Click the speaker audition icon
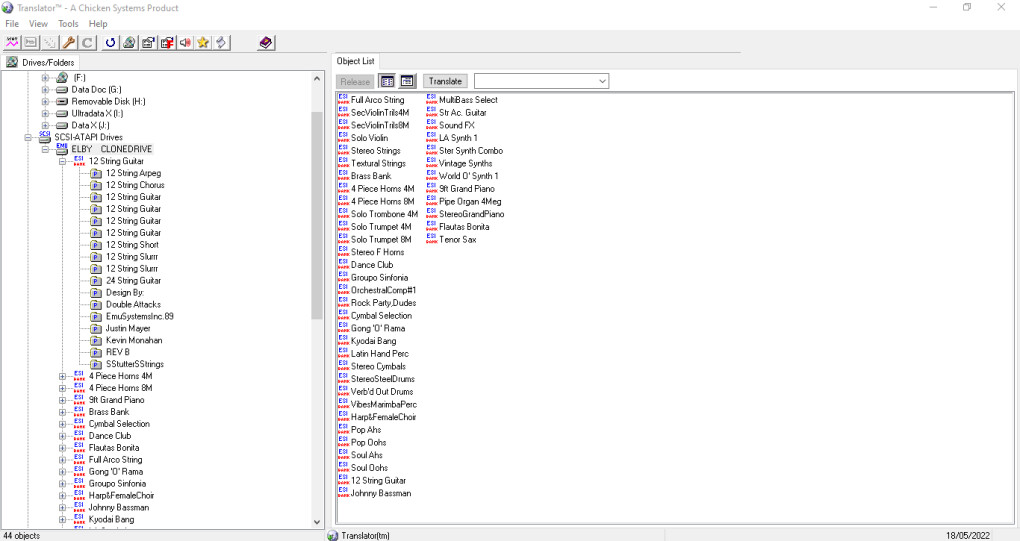 185,43
